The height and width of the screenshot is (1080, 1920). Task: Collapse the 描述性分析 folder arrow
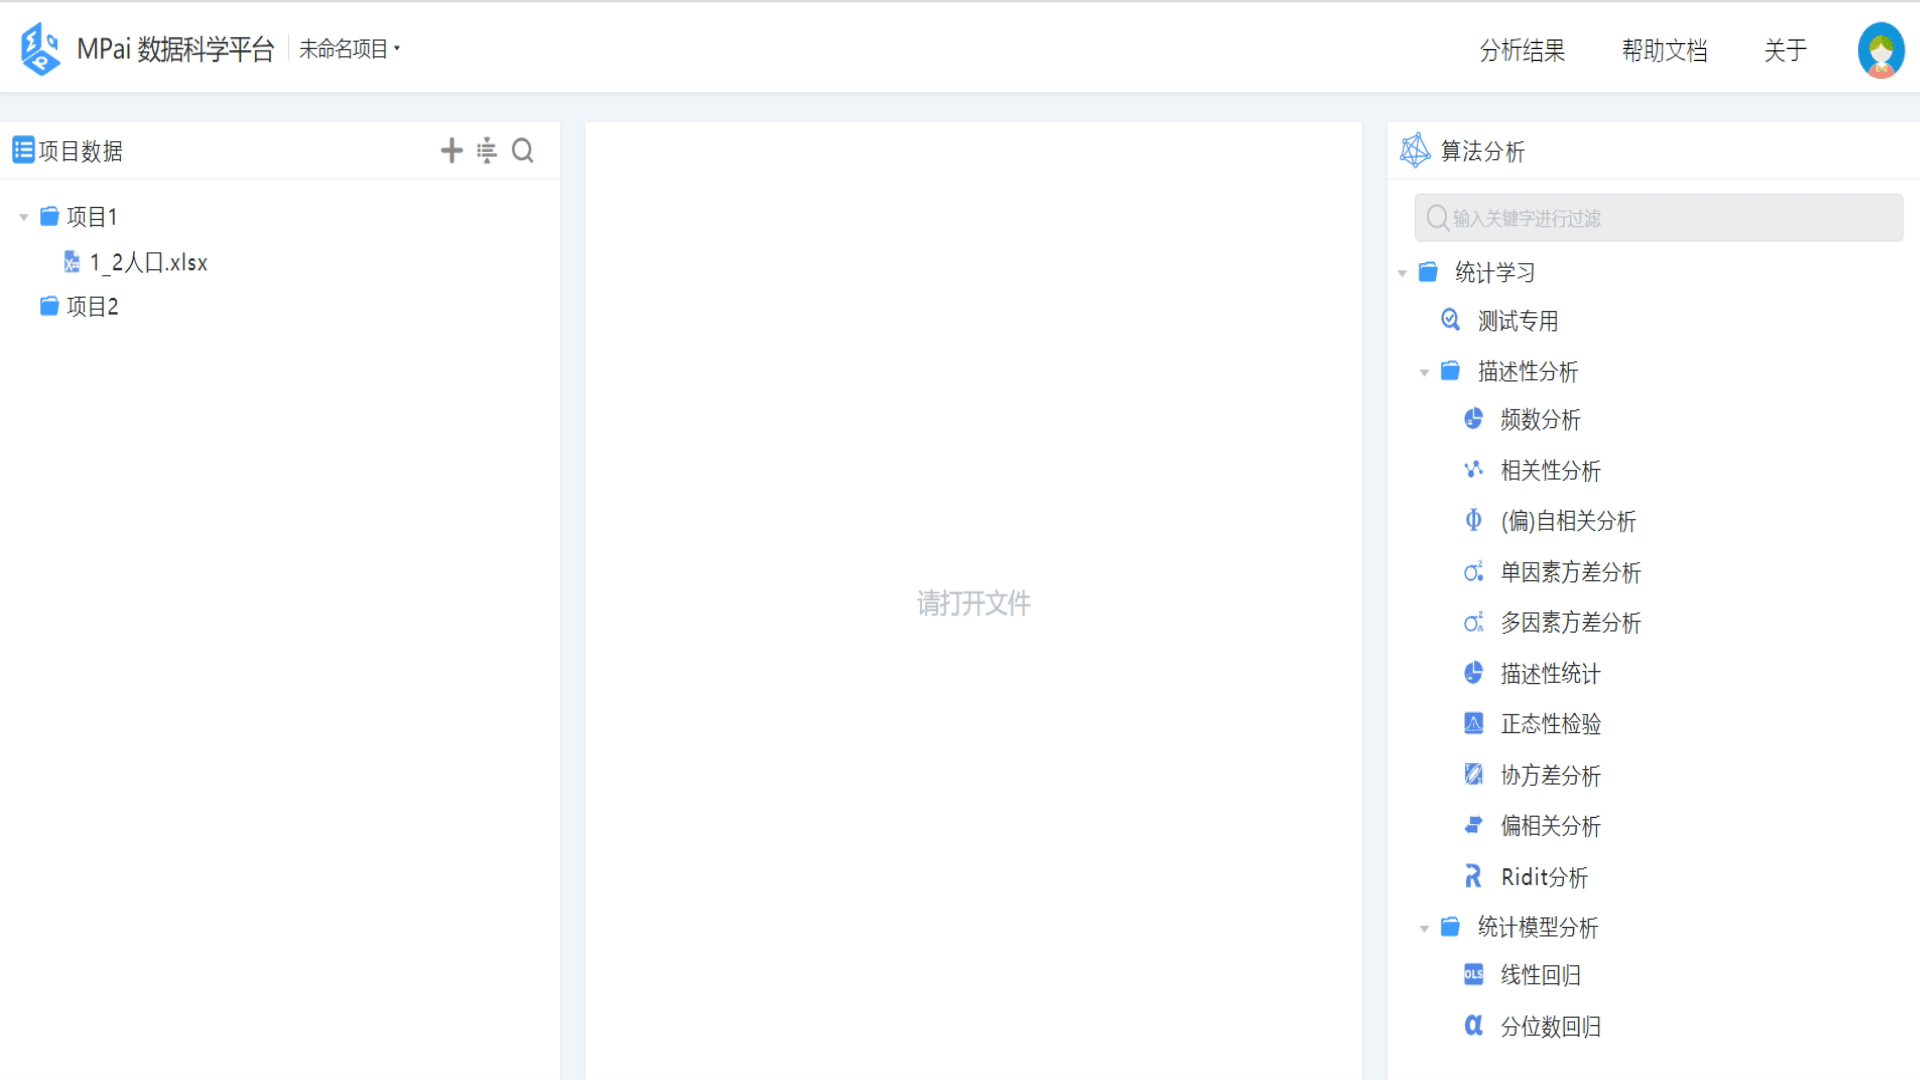pyautogui.click(x=1424, y=372)
